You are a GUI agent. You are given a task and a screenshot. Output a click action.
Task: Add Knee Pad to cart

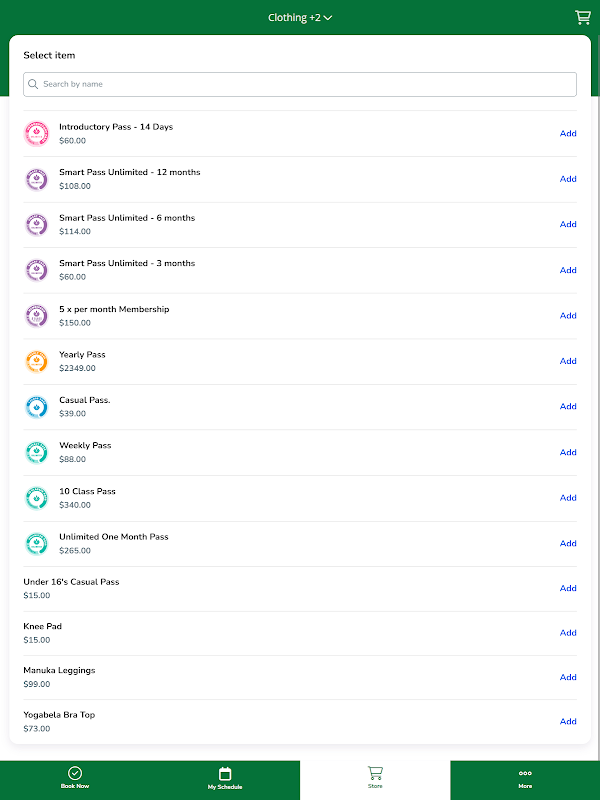pos(568,633)
